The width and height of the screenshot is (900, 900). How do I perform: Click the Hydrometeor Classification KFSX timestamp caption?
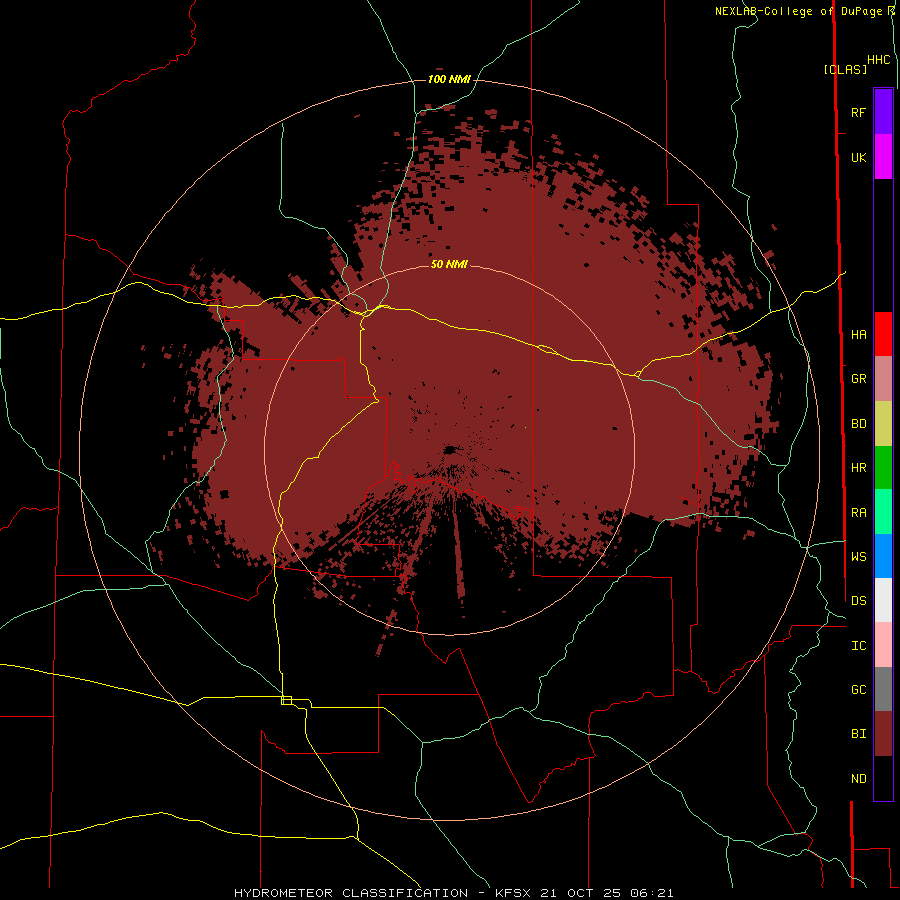(453, 893)
